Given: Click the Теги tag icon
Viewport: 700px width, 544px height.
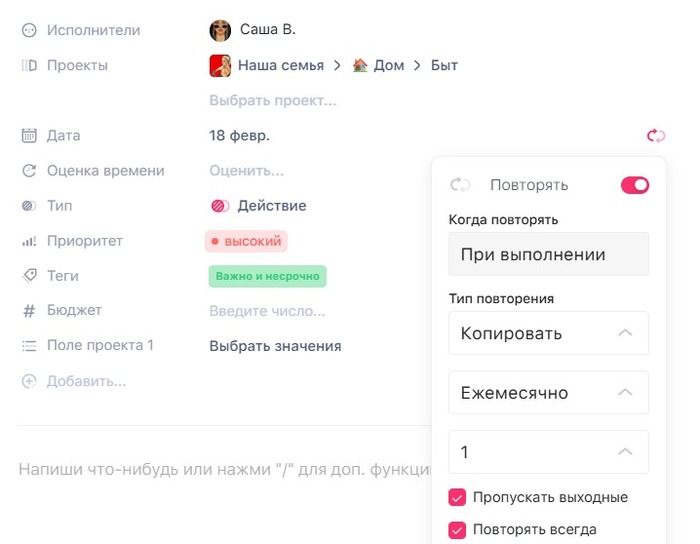Looking at the screenshot, I should [29, 276].
